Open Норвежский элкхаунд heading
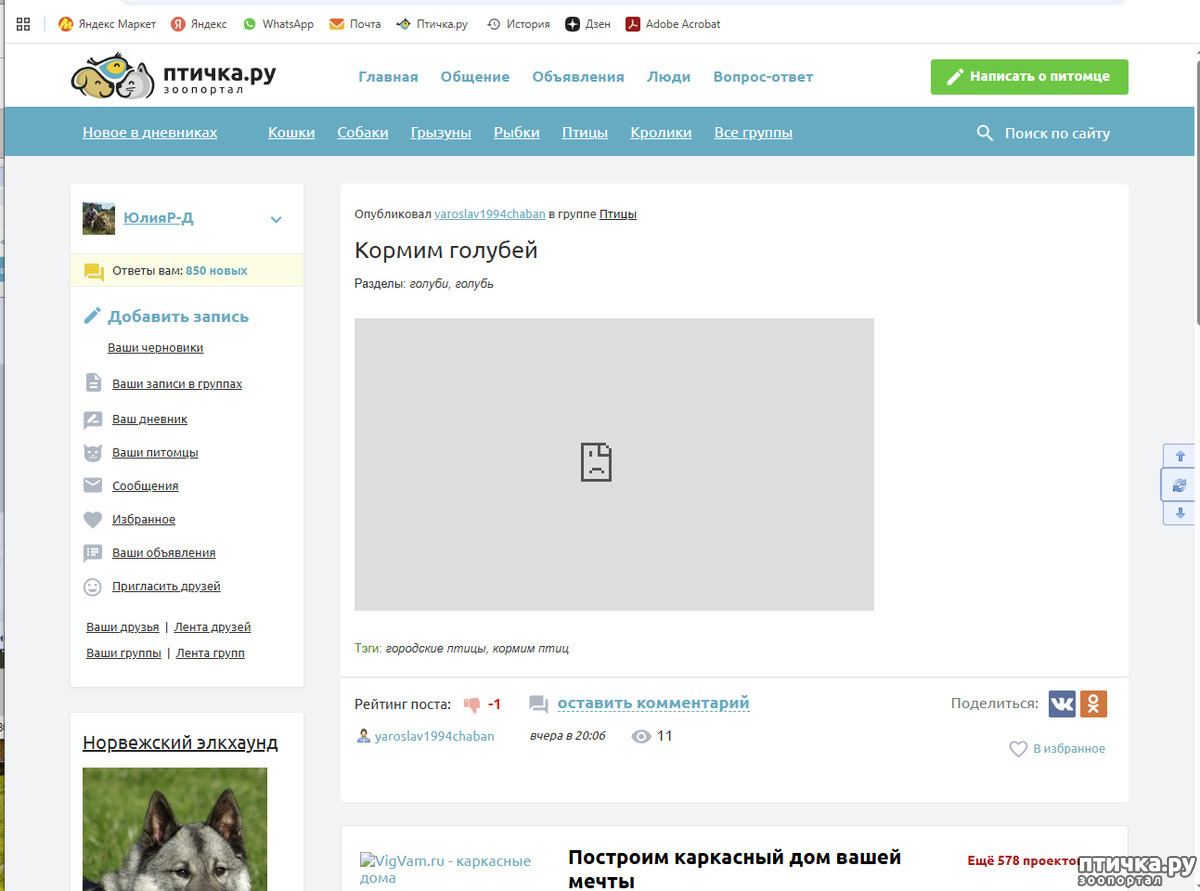Image resolution: width=1200 pixels, height=891 pixels. (180, 743)
